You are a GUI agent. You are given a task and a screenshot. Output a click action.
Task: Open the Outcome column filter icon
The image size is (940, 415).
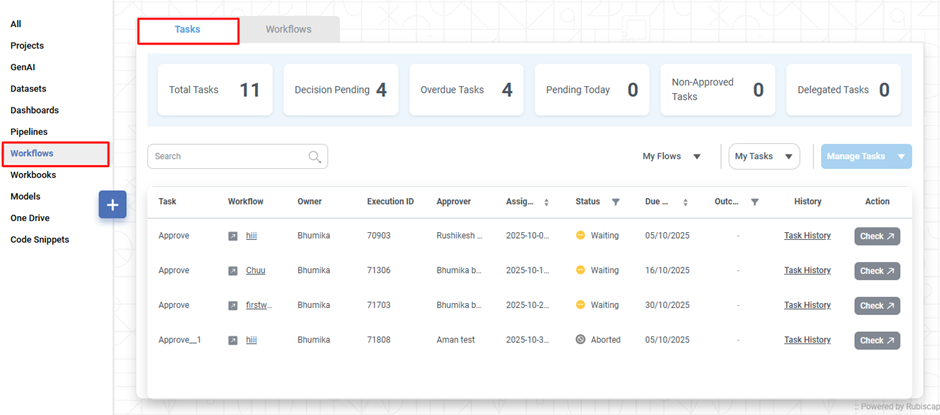(755, 202)
